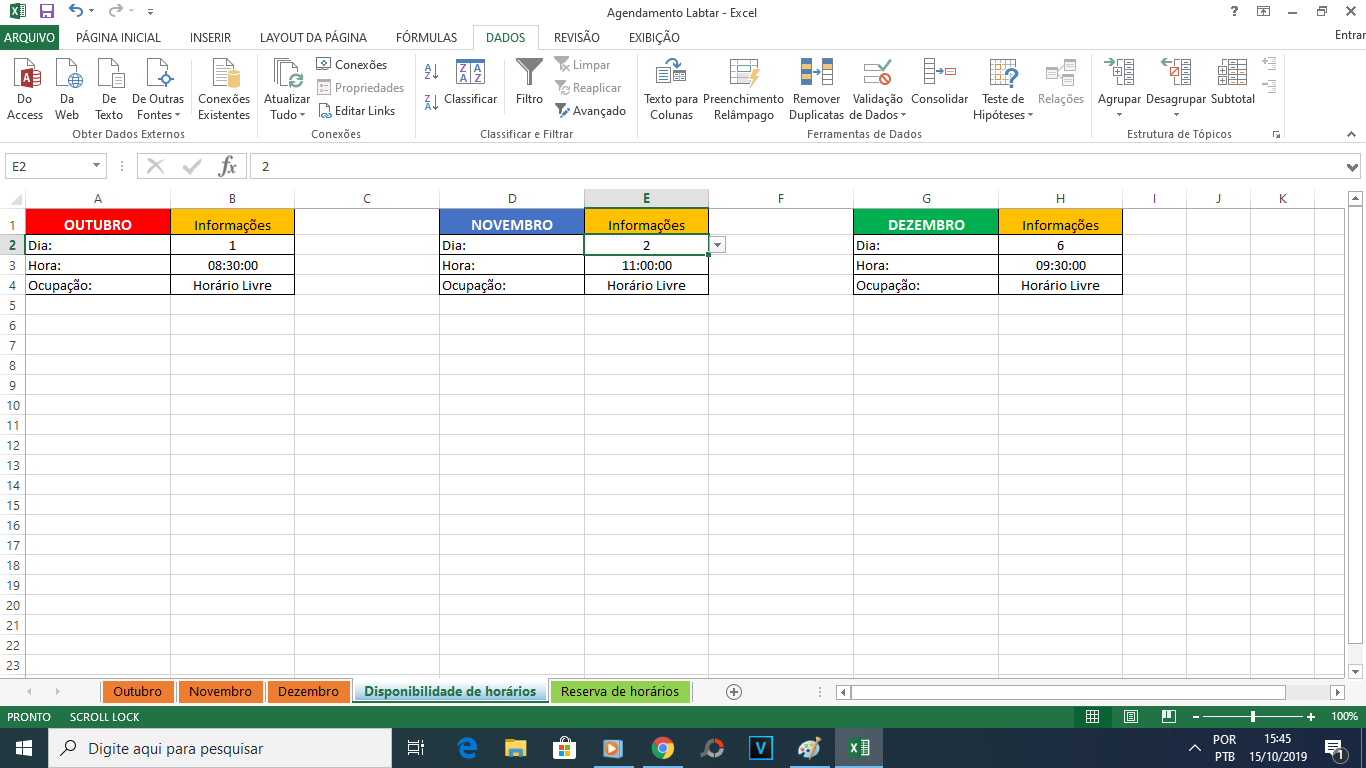Click the Subtotal tool
Viewport: 1366px width, 768px height.
coord(1232,82)
